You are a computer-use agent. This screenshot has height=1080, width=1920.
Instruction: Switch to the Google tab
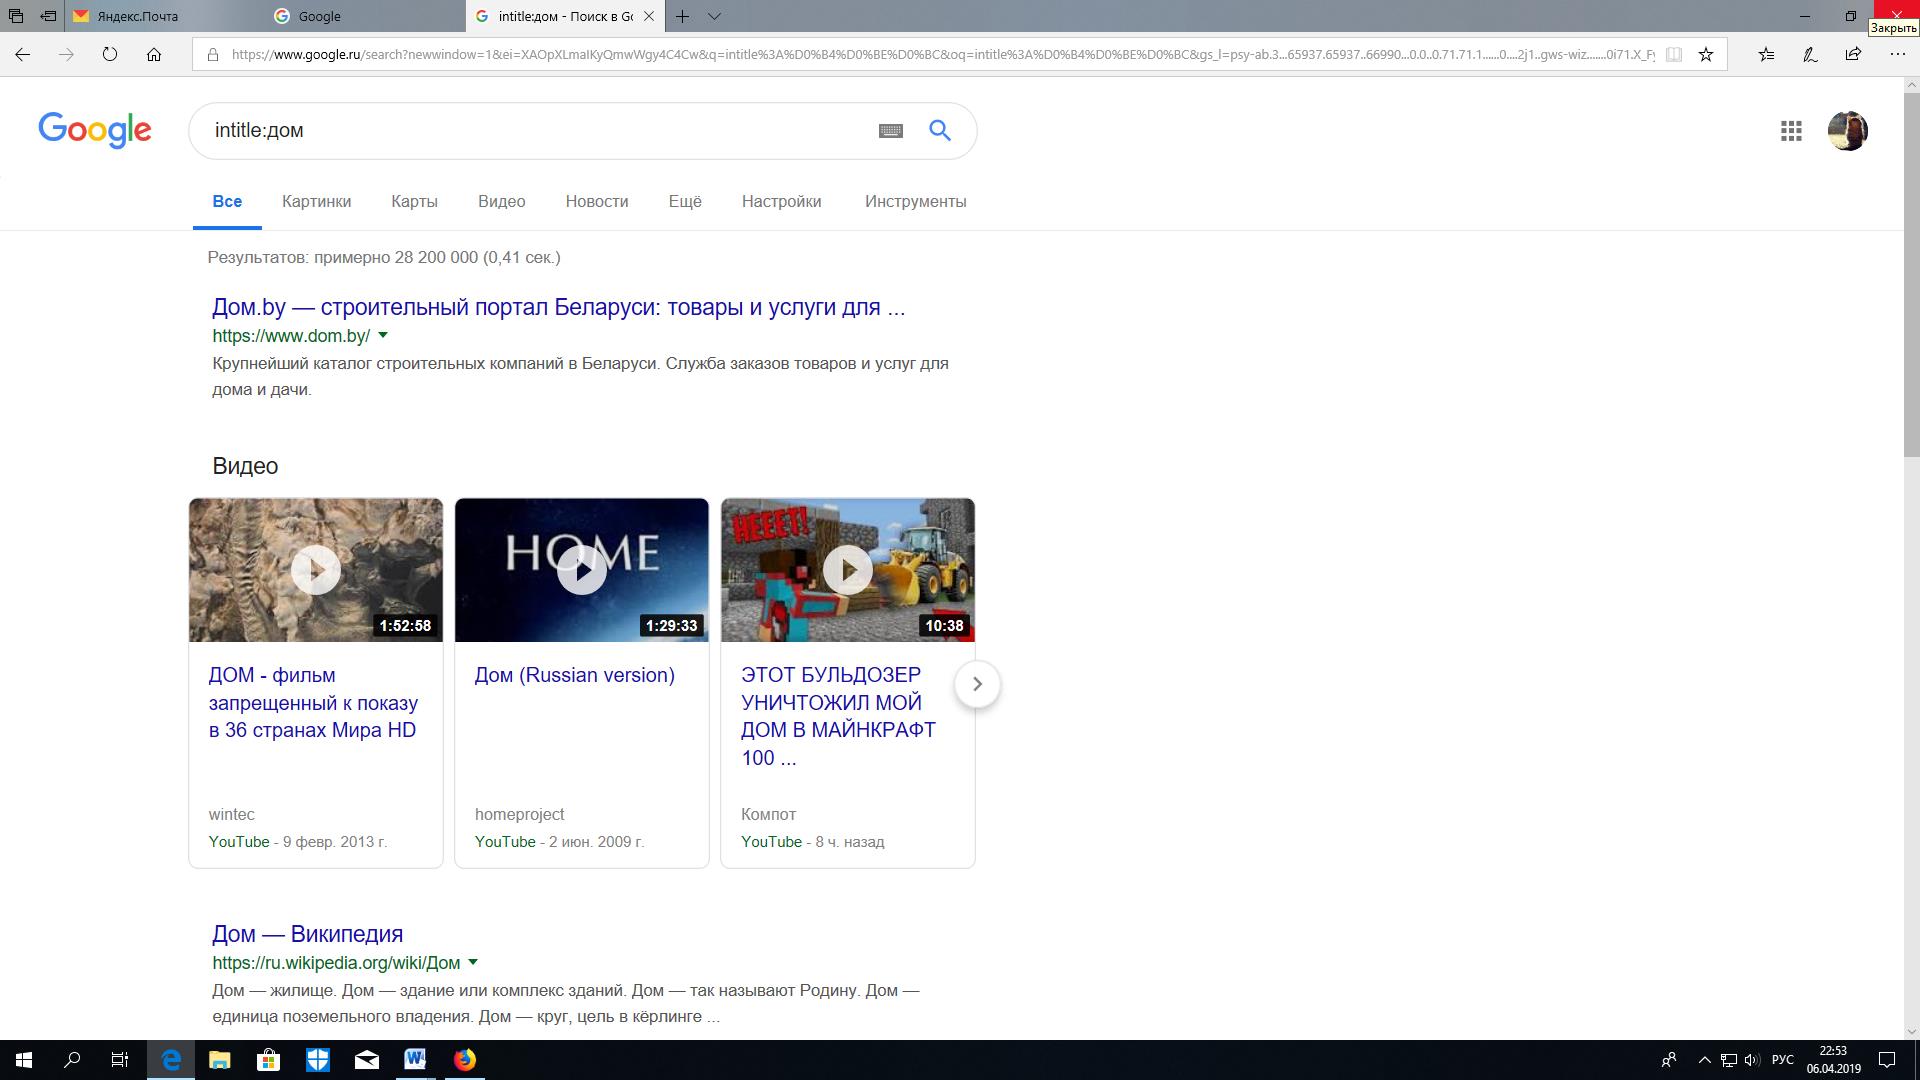tap(365, 16)
